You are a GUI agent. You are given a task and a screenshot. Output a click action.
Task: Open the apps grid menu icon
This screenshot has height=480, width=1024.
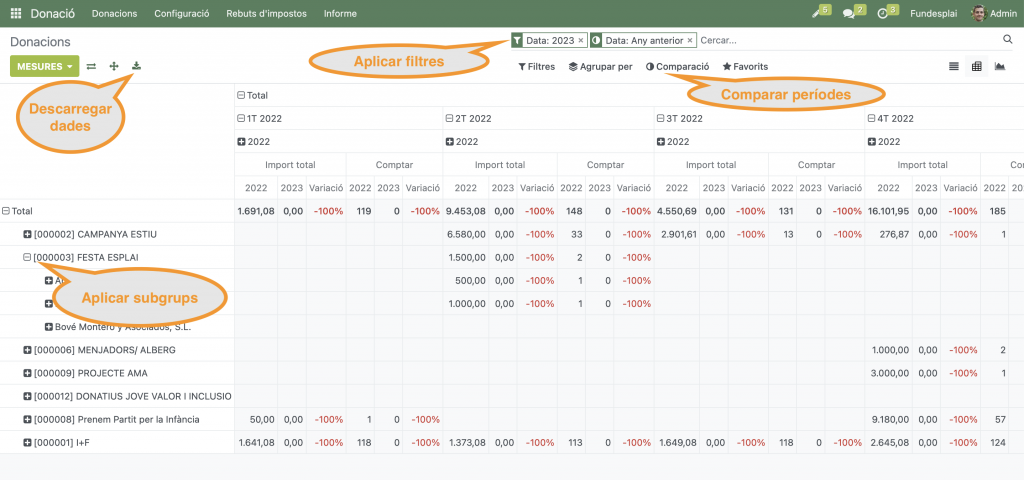tap(15, 14)
